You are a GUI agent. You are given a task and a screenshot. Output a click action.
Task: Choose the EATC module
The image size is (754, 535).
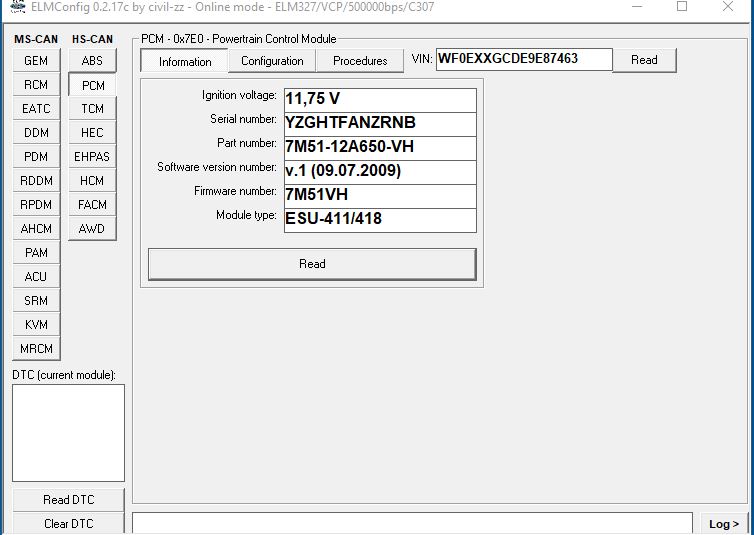(36, 109)
